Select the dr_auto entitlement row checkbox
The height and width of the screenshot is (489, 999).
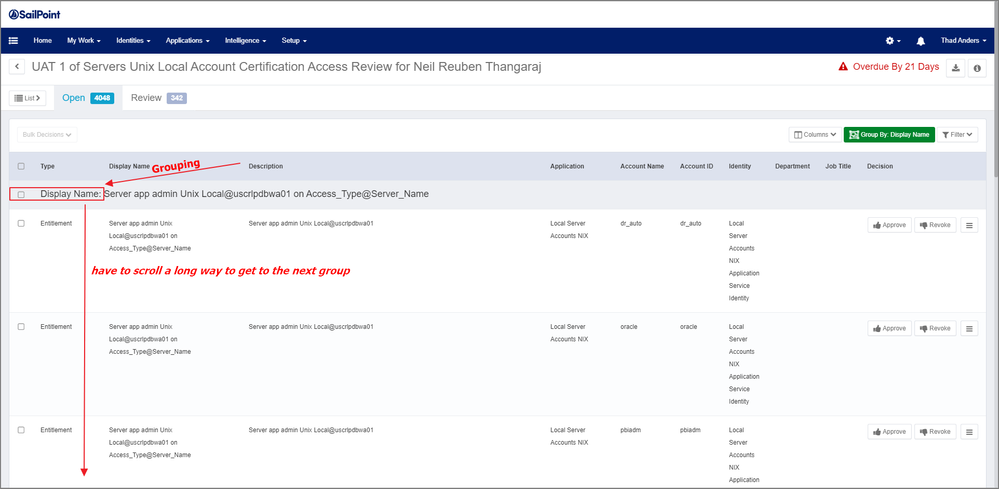click(x=21, y=224)
